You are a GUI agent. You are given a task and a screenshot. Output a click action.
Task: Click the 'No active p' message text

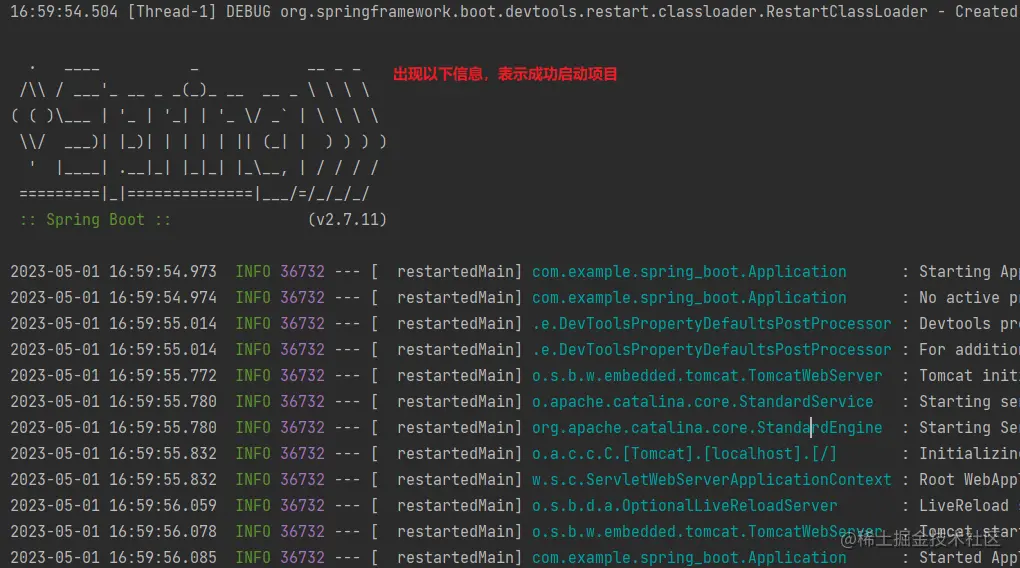[969, 298]
